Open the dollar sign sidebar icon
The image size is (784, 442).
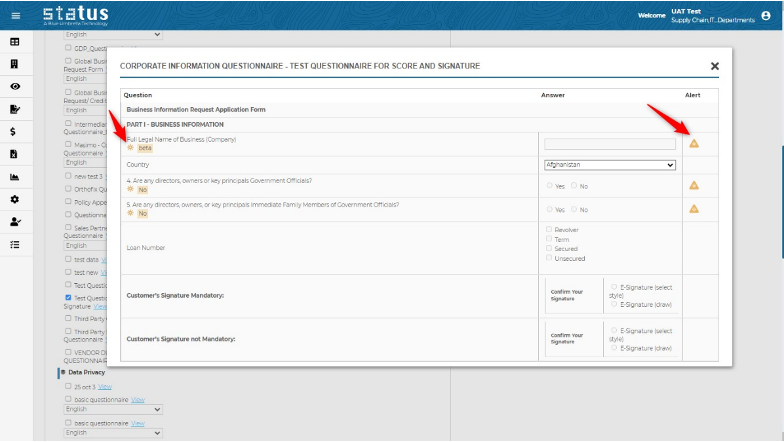14,131
